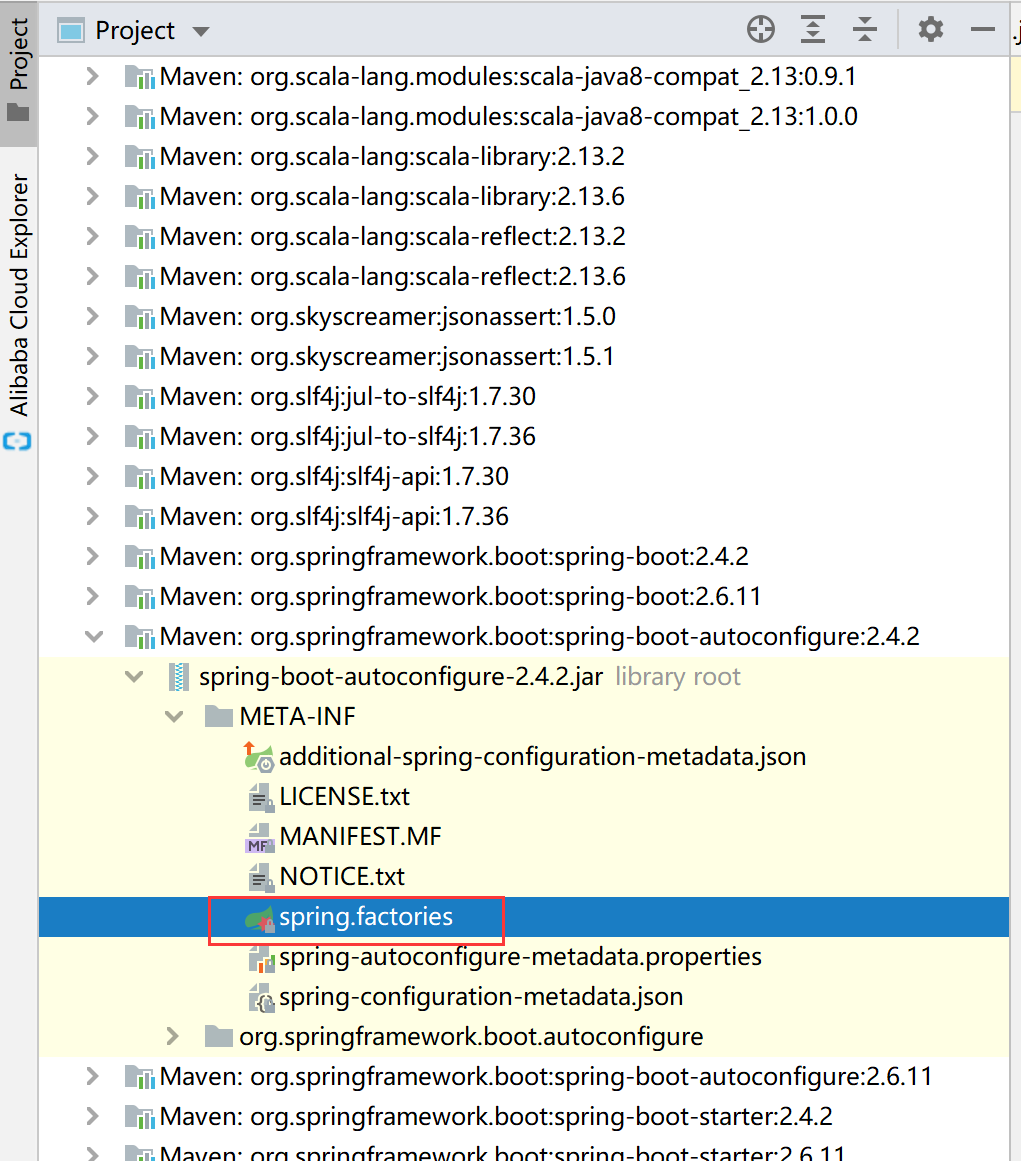
Task: Expand spring-boot:2.6.11 library node
Action: [x=93, y=596]
